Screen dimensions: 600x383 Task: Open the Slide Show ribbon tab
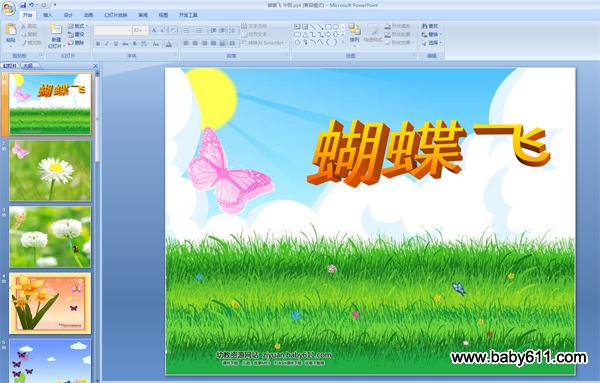116,15
